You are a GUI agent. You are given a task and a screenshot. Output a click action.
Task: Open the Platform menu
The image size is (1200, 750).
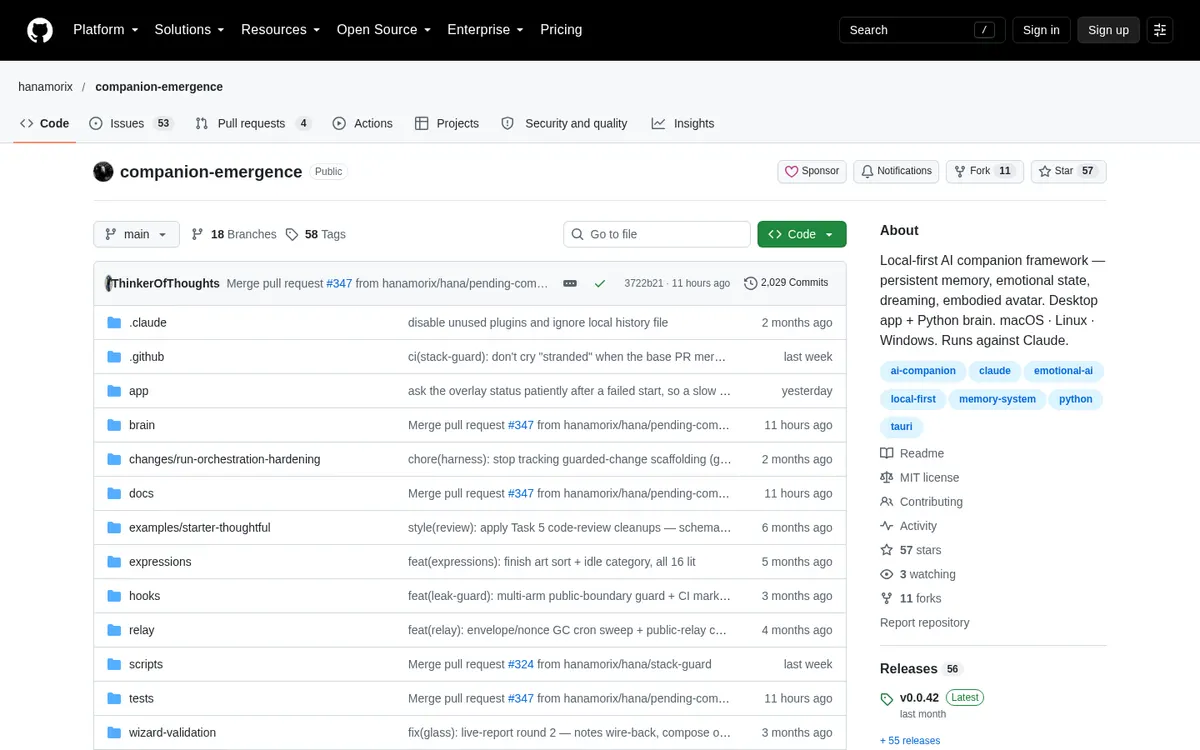(x=105, y=30)
